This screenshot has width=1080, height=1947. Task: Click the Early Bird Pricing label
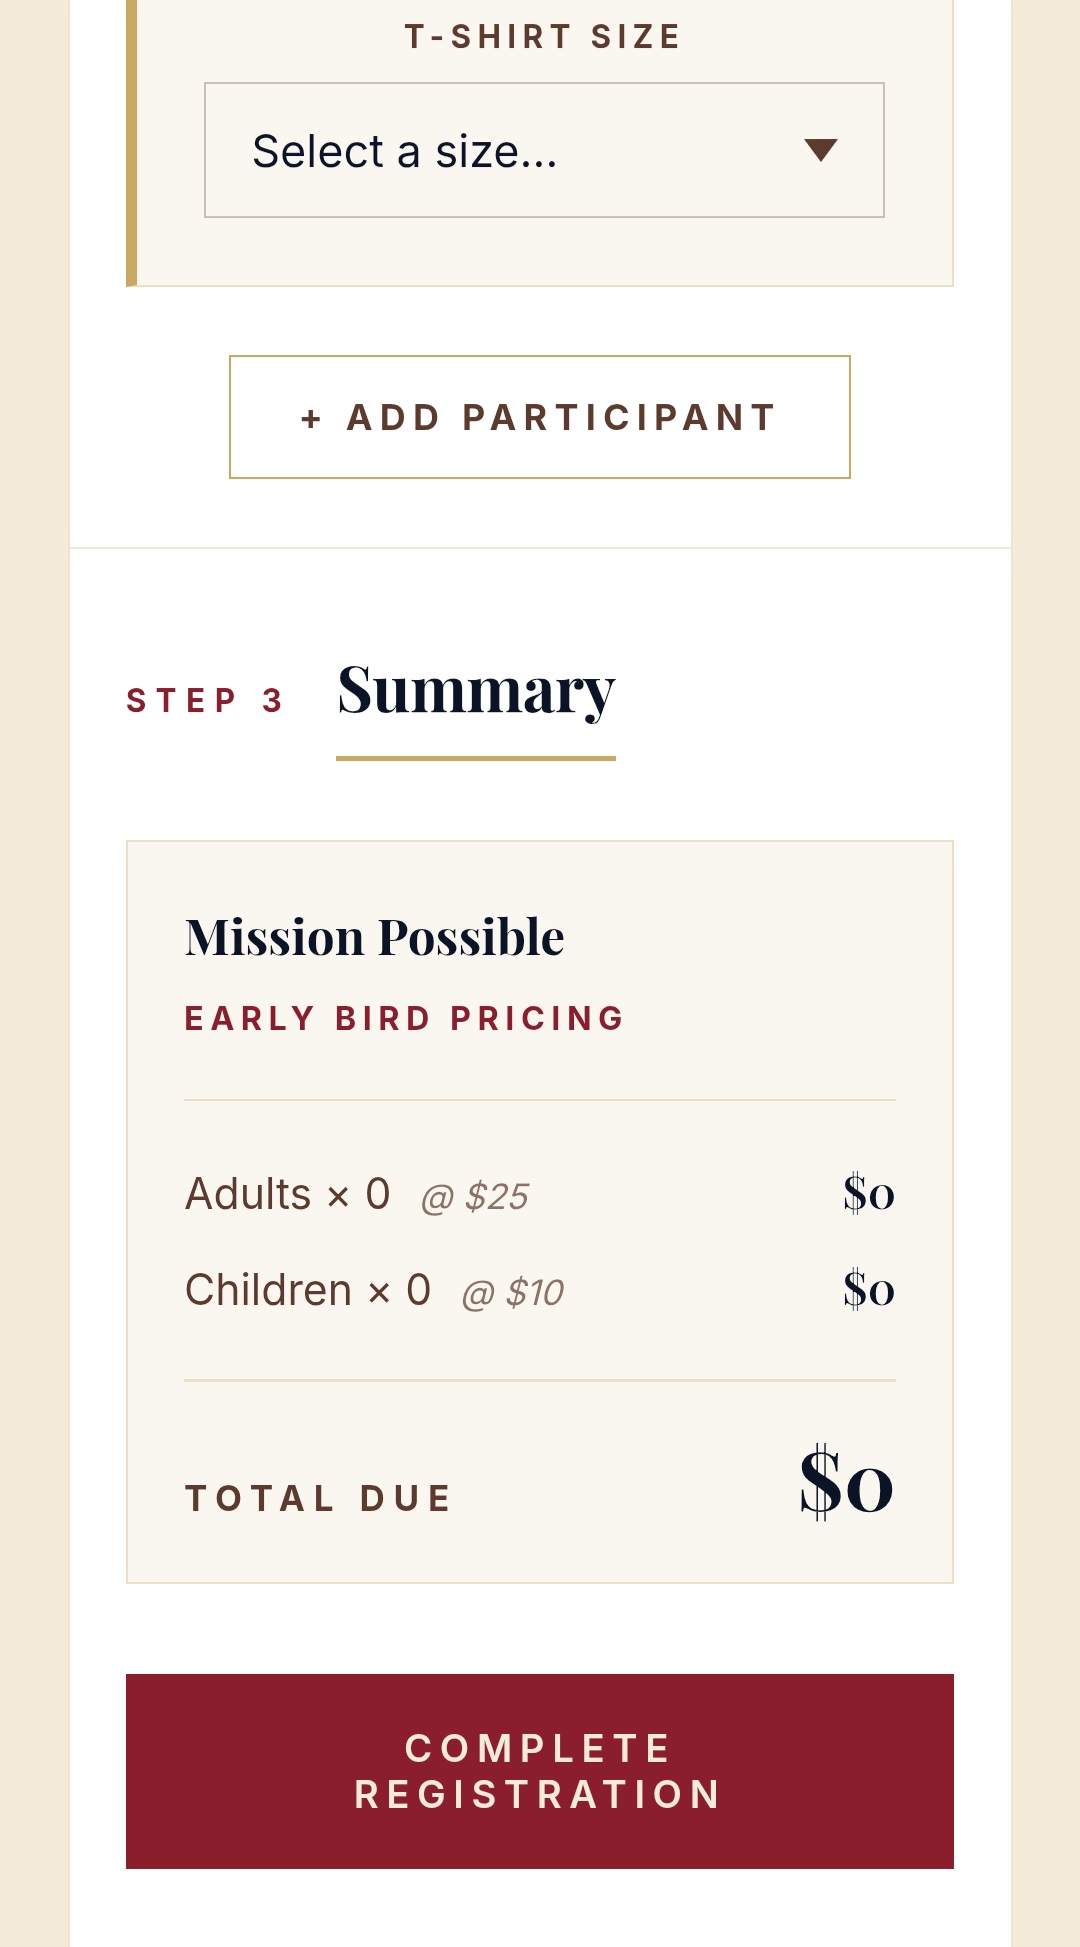pyautogui.click(x=405, y=1018)
